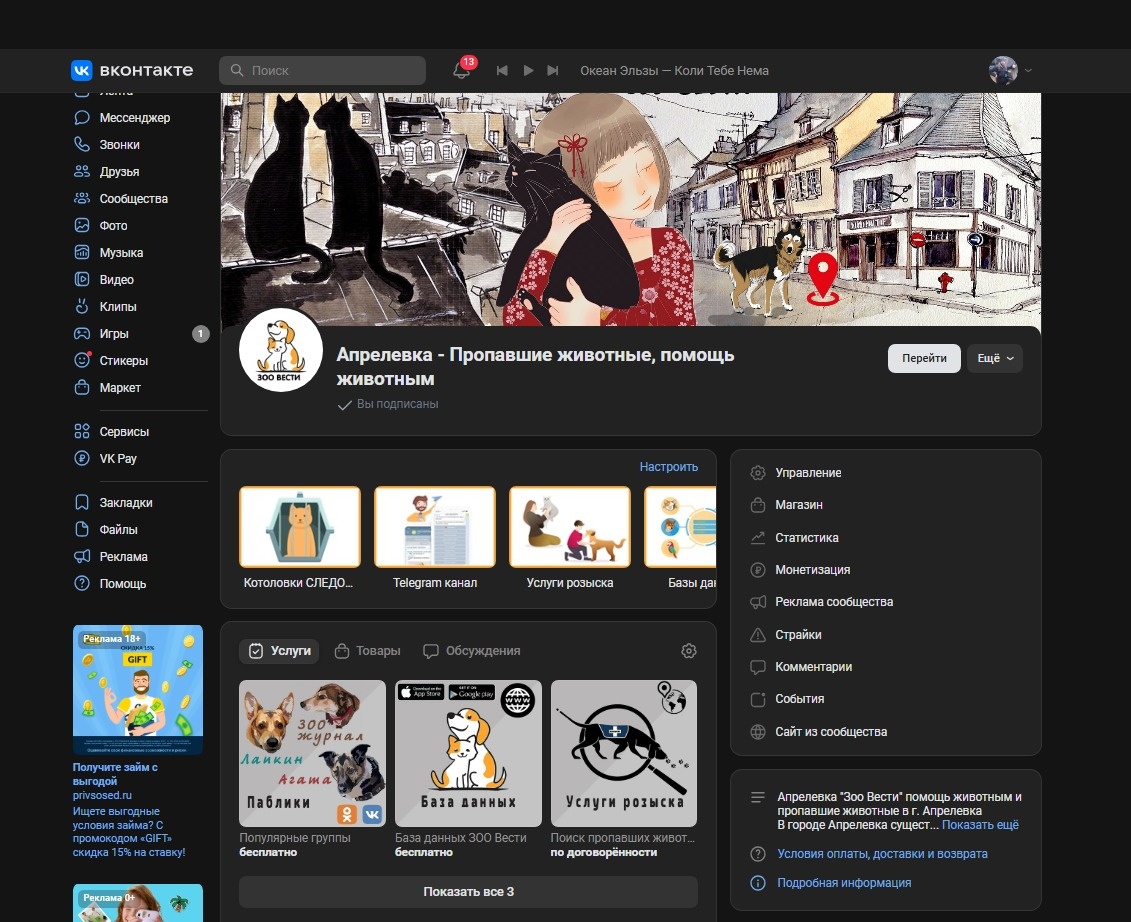Expand the Ещё dropdown
This screenshot has height=922, width=1131.
pos(995,359)
